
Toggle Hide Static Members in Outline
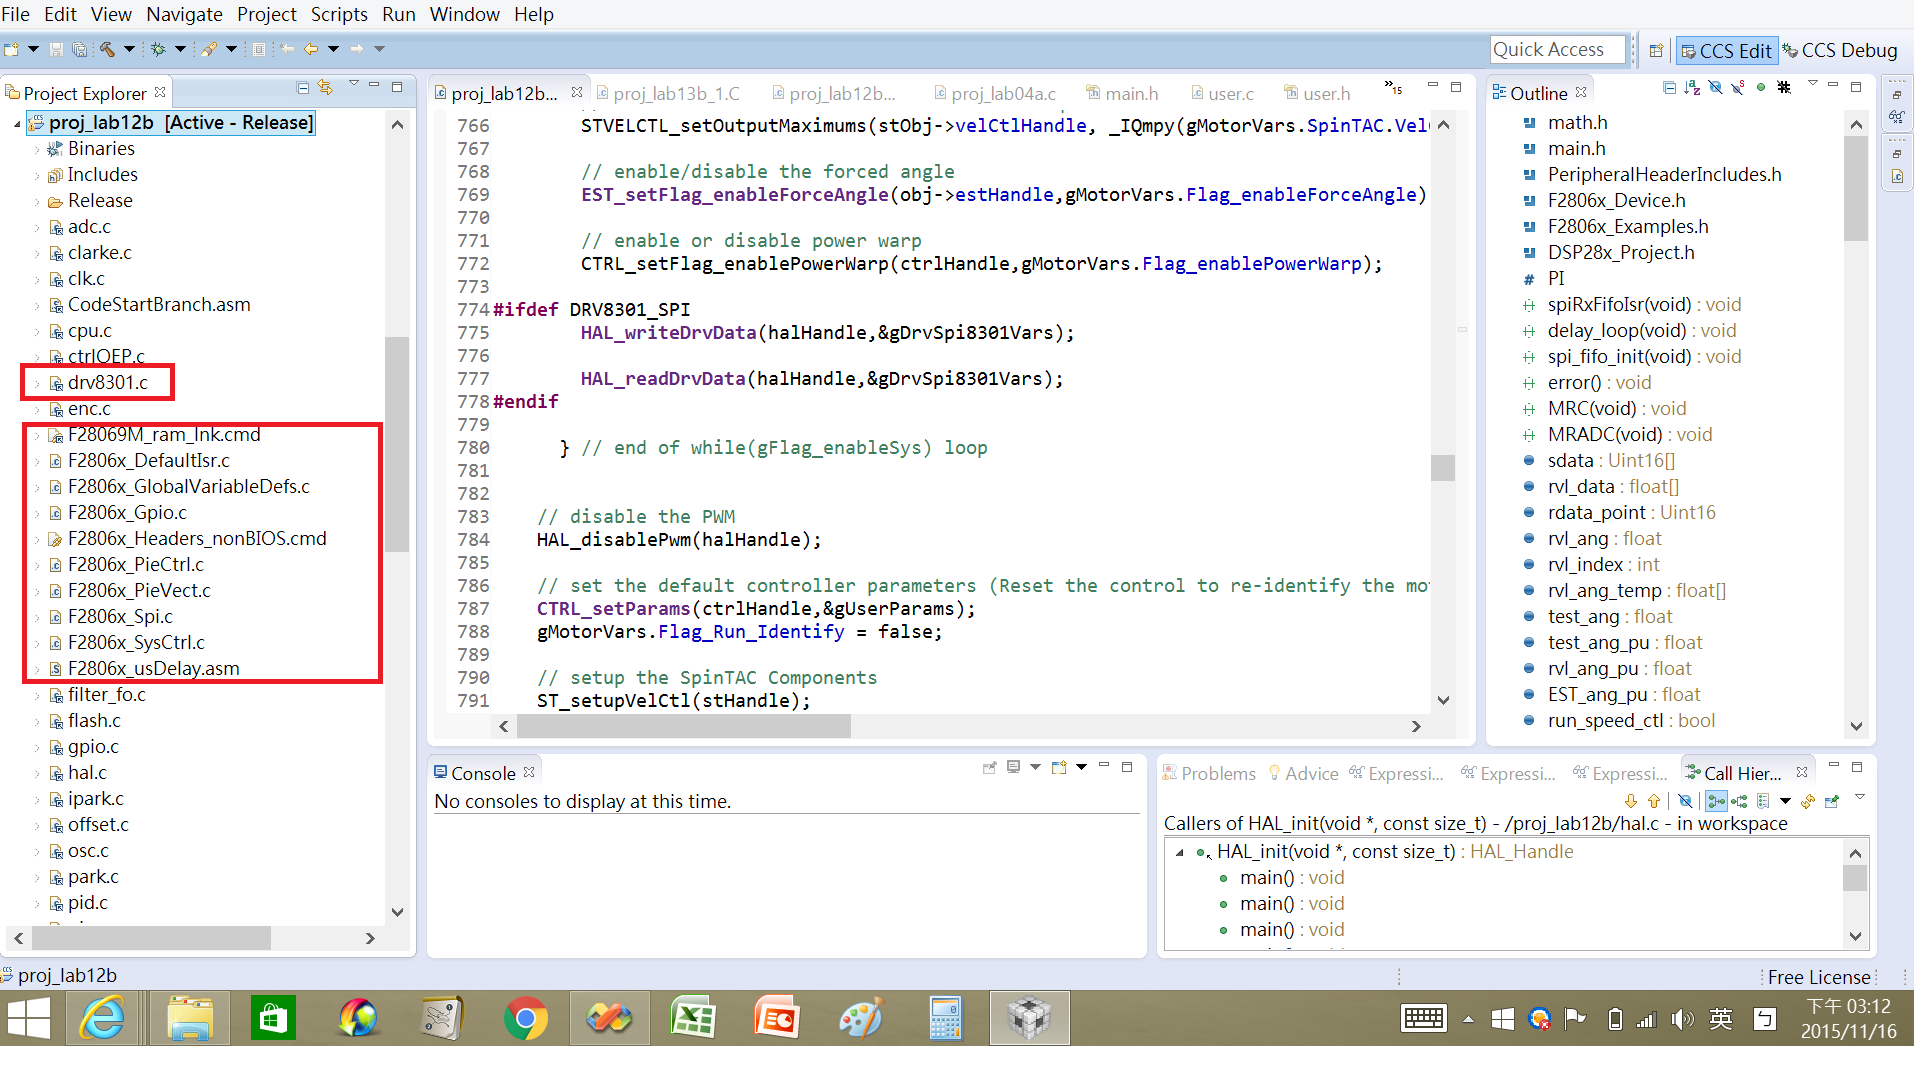coord(1738,88)
